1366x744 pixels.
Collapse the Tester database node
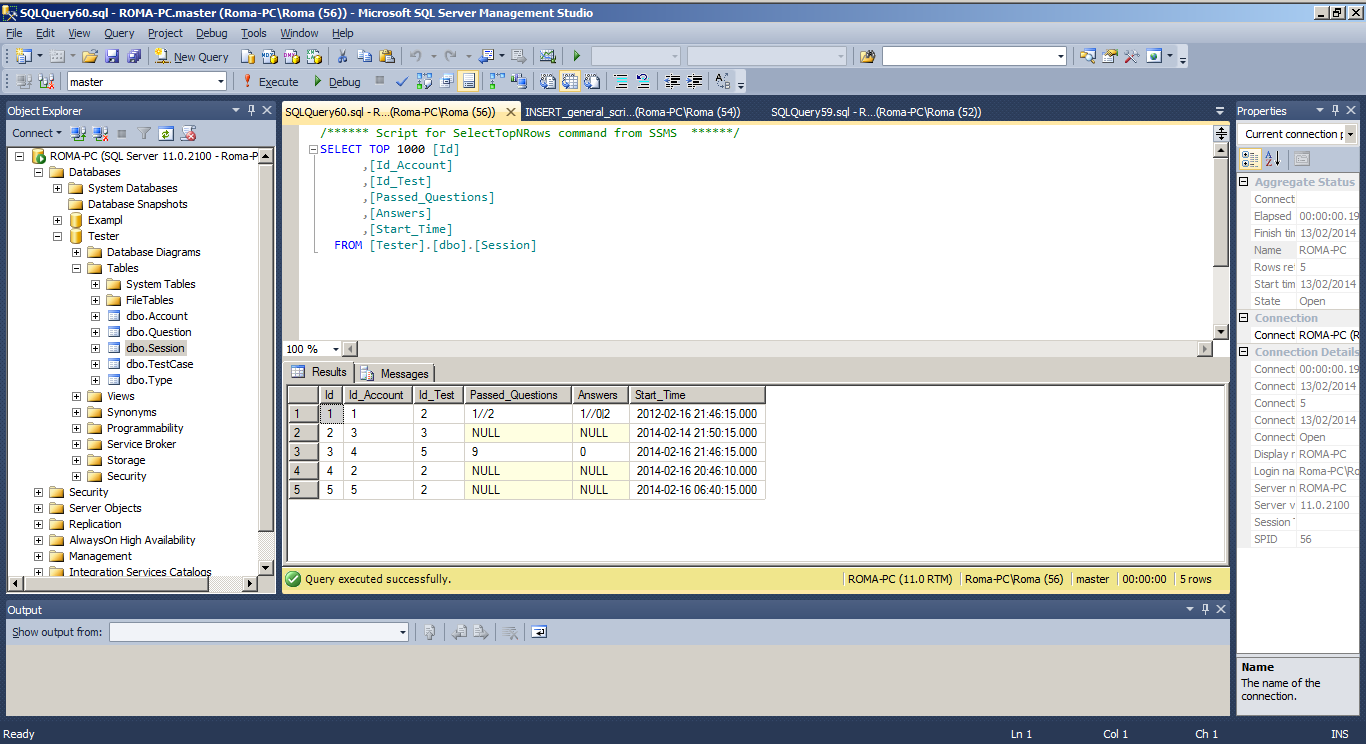click(x=58, y=236)
